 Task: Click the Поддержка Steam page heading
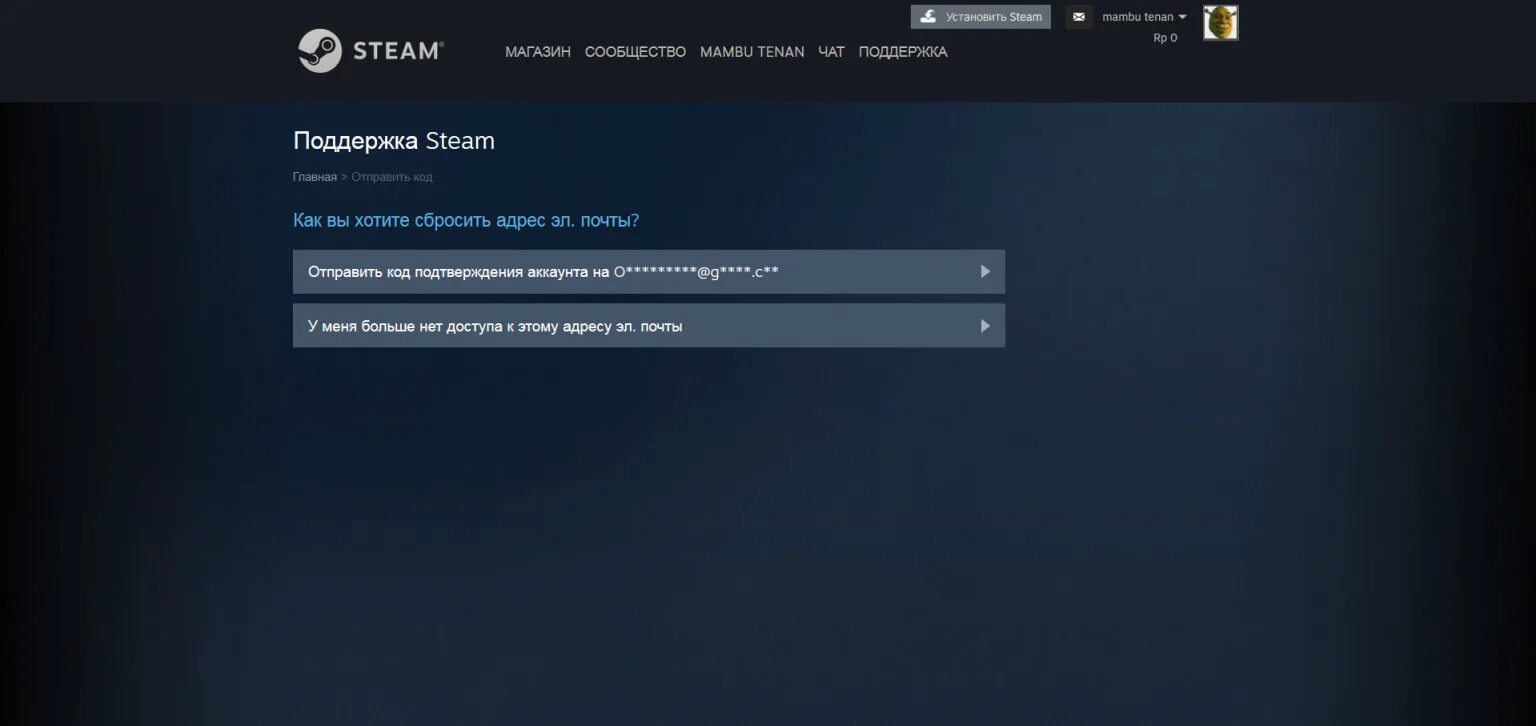tap(394, 141)
